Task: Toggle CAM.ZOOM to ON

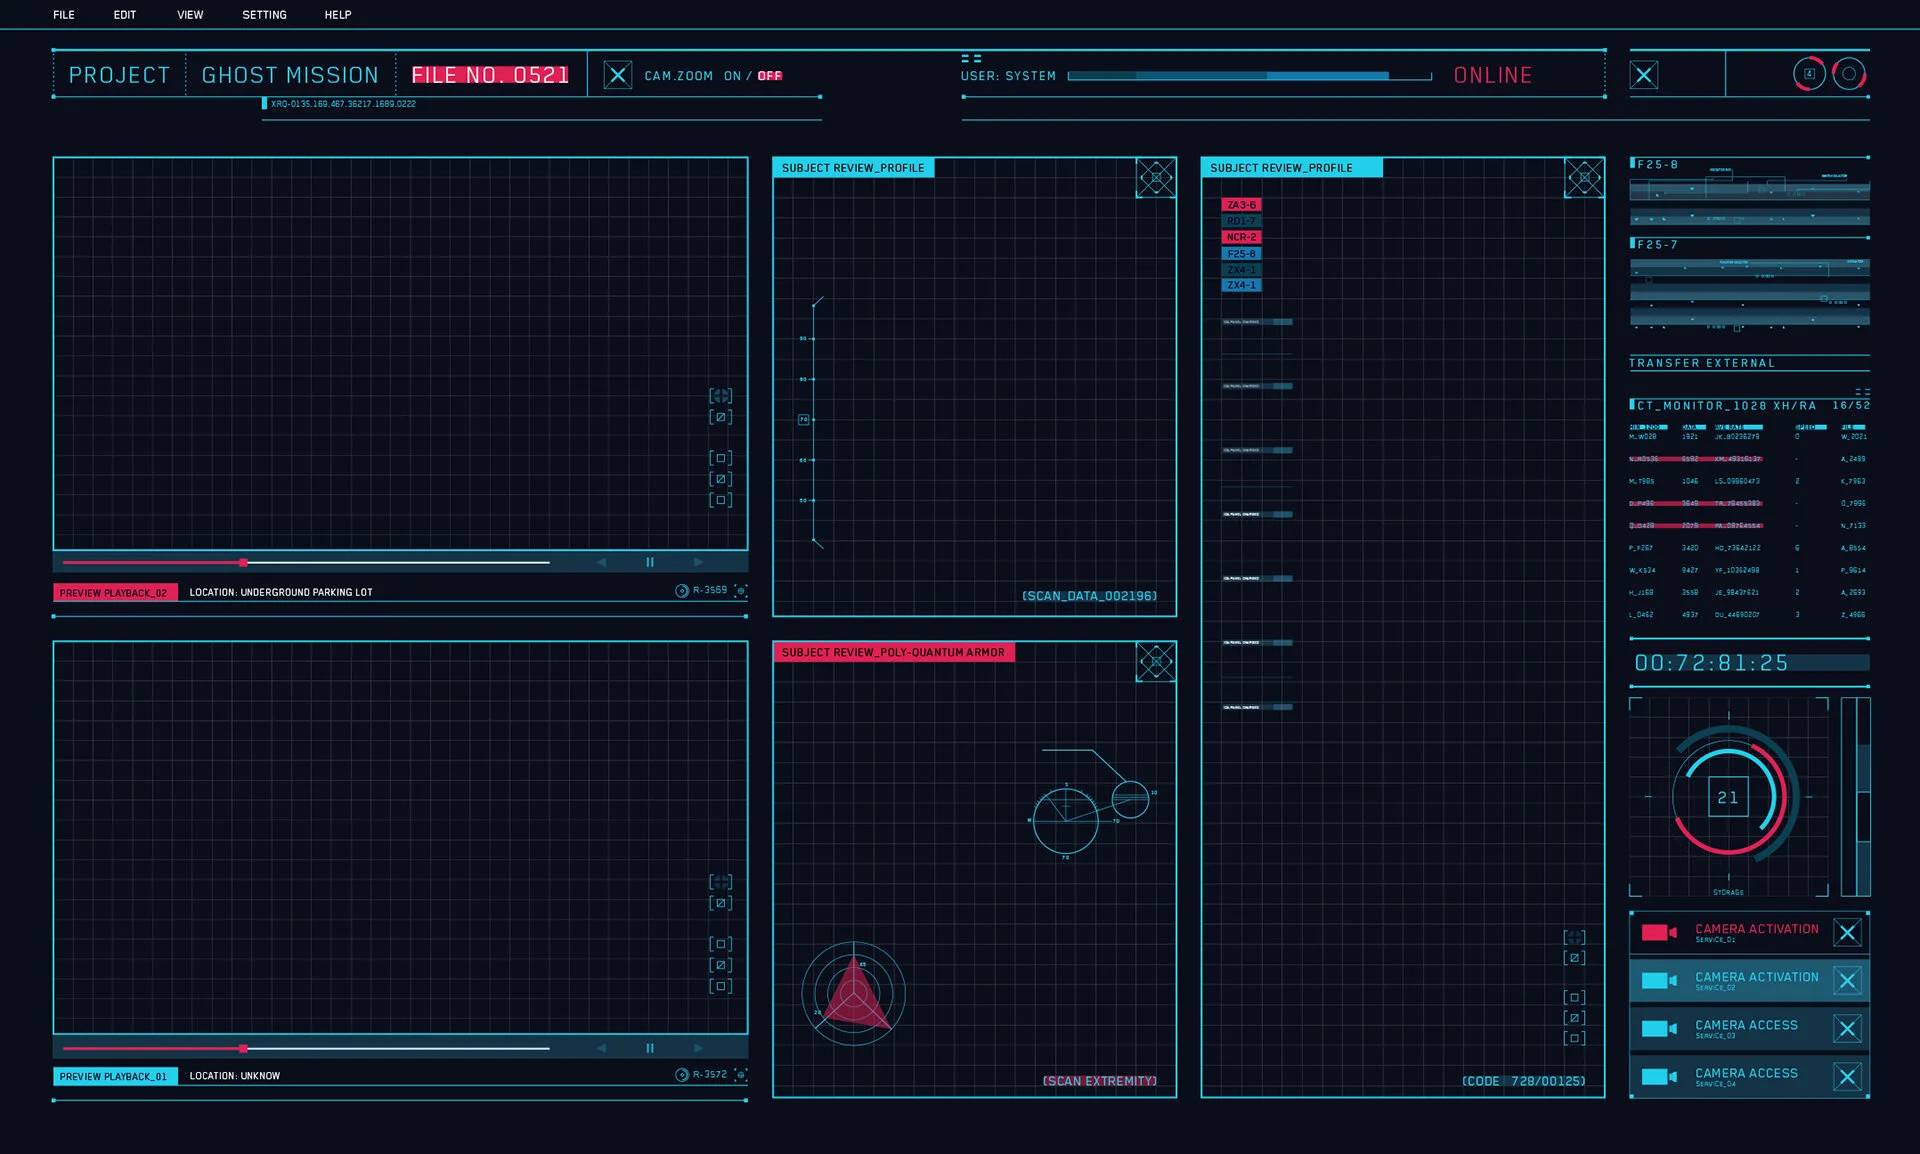Action: click(732, 76)
